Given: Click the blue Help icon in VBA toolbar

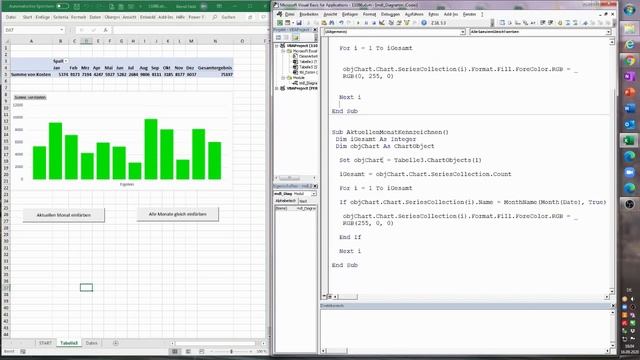Looking at the screenshot, I should point(424,23).
